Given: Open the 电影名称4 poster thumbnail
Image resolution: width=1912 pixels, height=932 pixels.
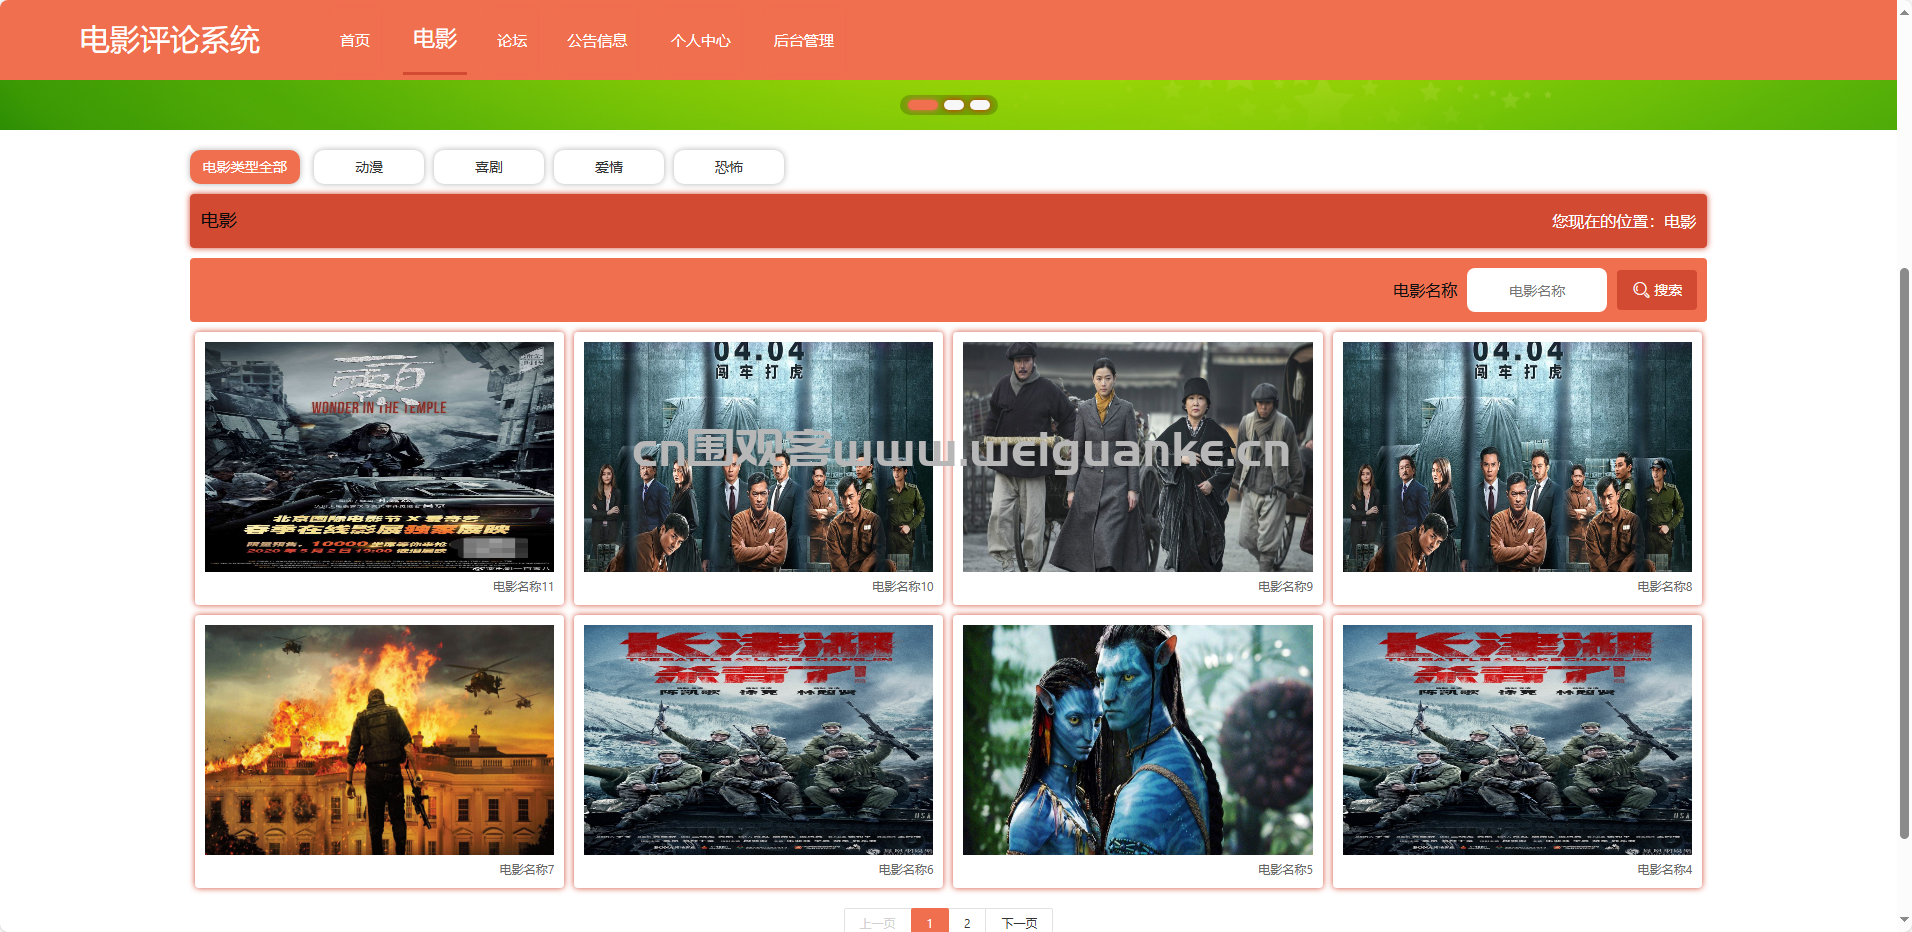Looking at the screenshot, I should click(x=1517, y=740).
